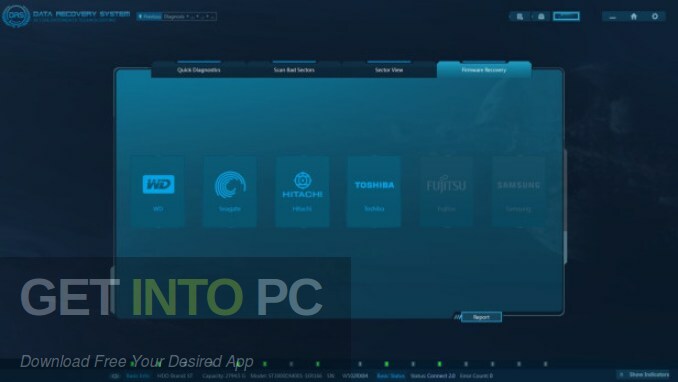This screenshot has height=382, width=678.
Task: Choose the Seagate drive brand tile
Action: tap(230, 192)
